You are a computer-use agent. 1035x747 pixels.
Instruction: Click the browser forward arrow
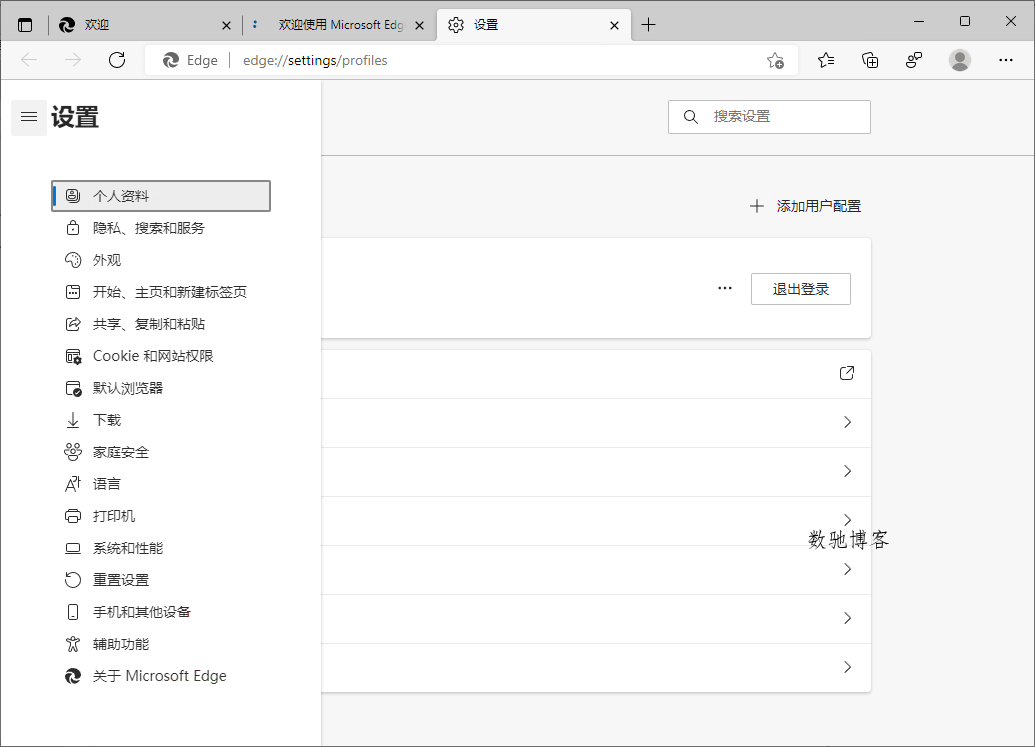point(73,60)
